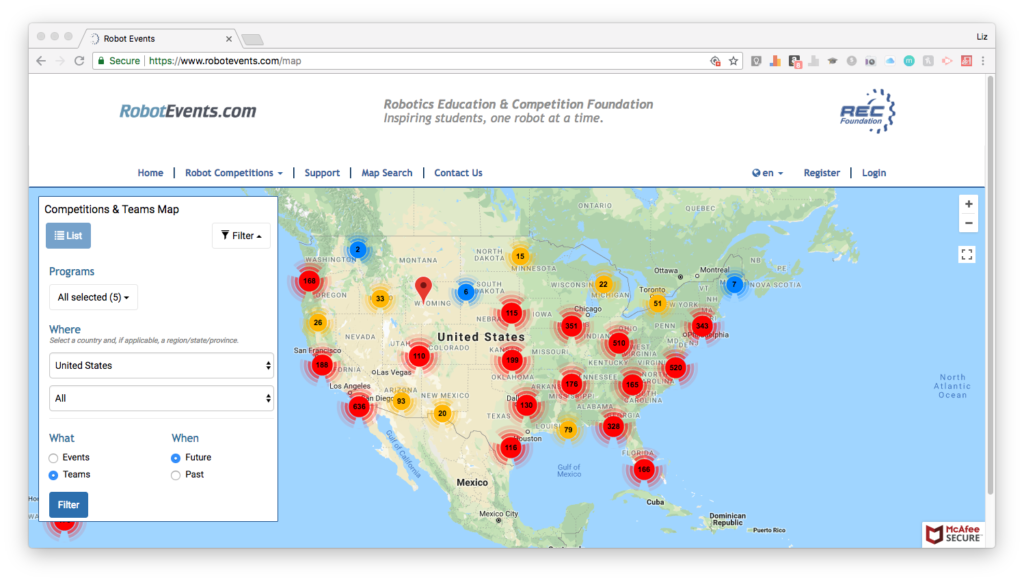The width and height of the screenshot is (1024, 582).
Task: Open the Programs All selected dropdown
Action: 93,297
